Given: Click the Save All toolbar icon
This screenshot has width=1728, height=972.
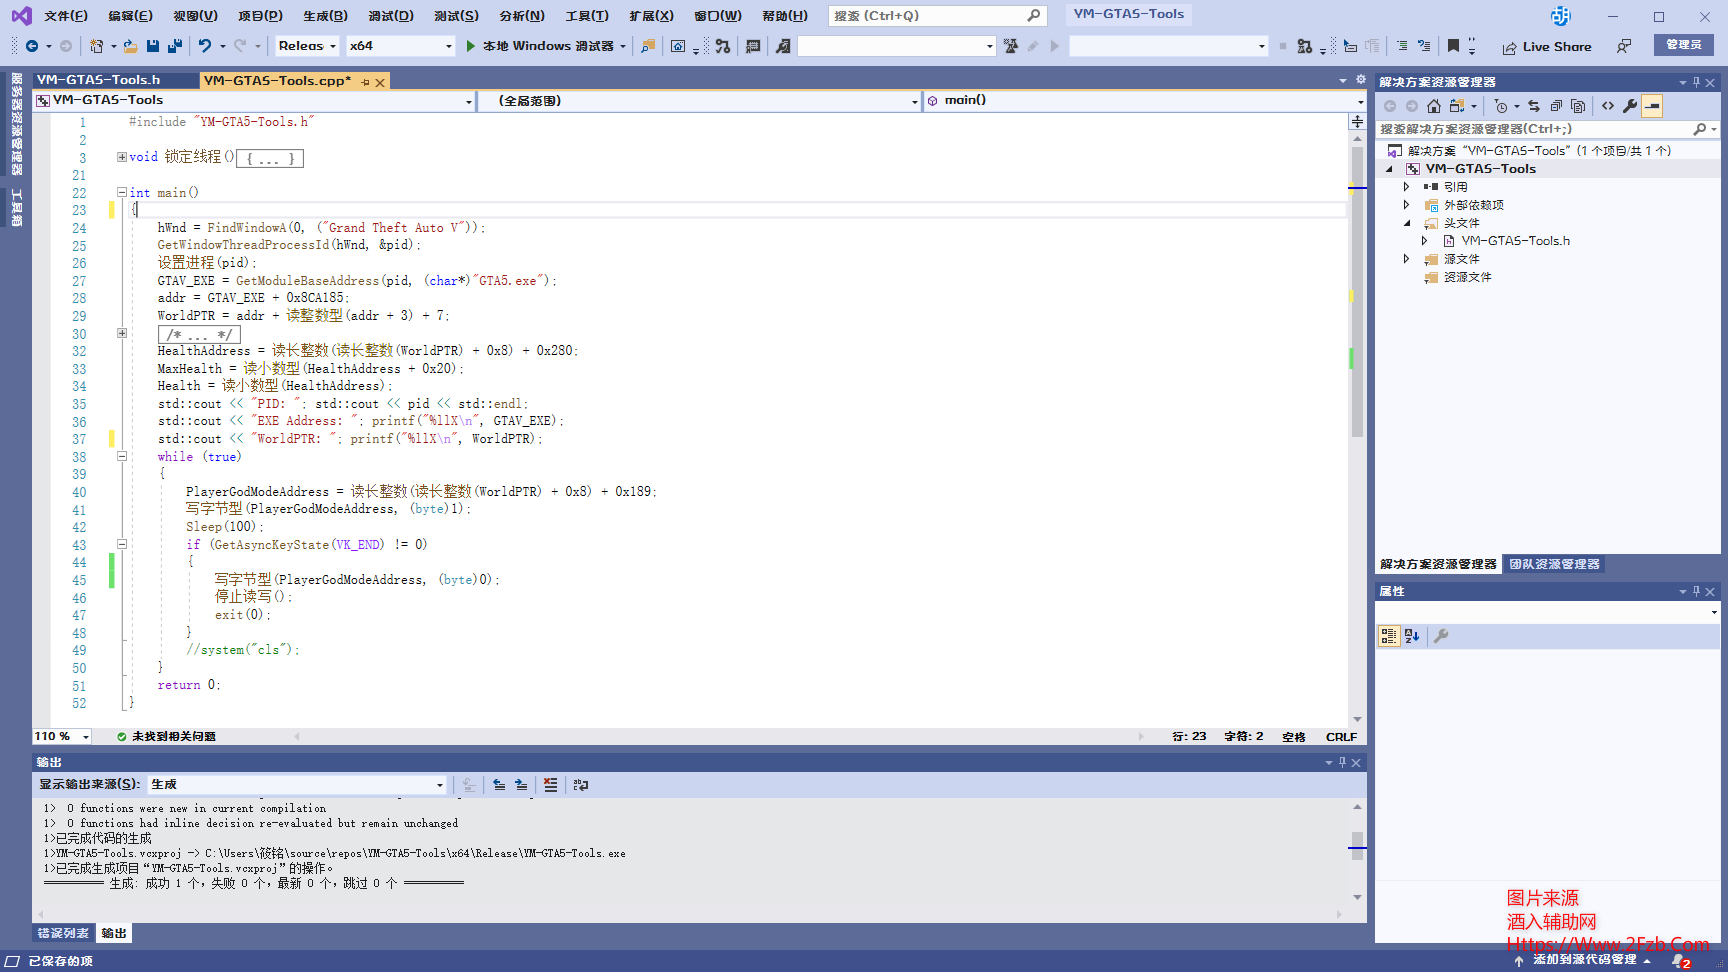Looking at the screenshot, I should 175,46.
